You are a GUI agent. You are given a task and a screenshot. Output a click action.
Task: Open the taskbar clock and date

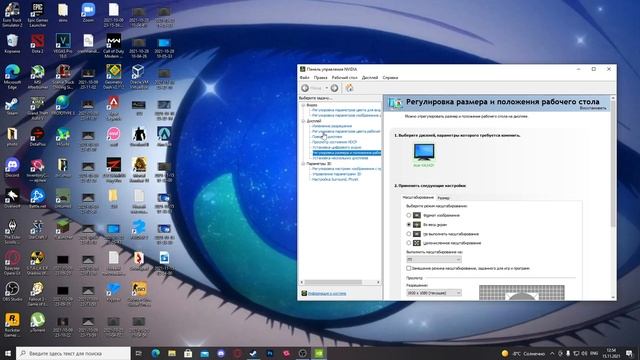611,353
